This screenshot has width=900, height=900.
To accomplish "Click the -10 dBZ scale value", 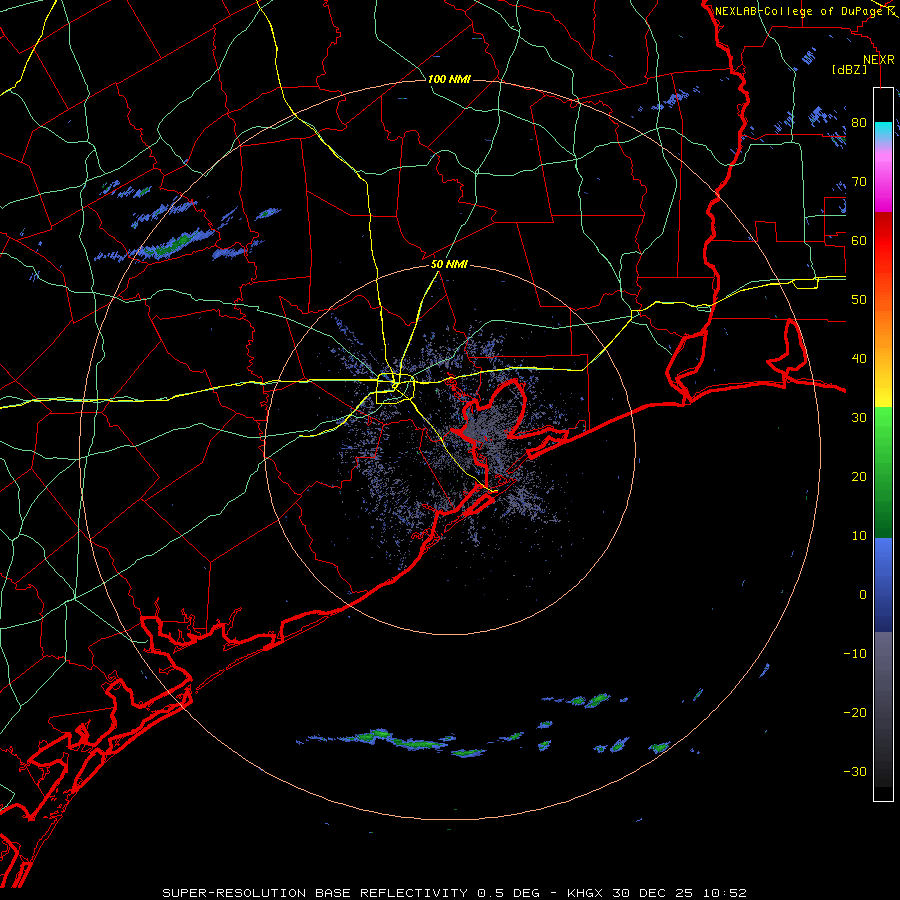I will coord(855,654).
